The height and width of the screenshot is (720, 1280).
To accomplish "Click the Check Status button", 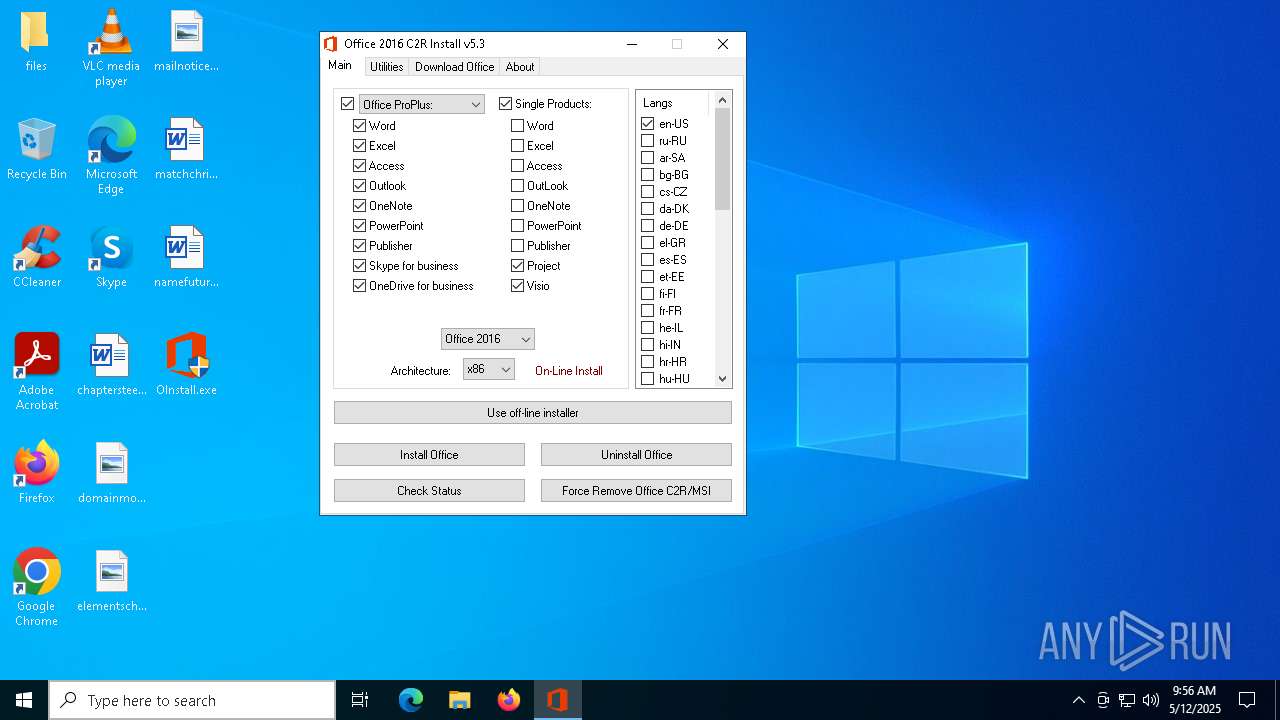I will (x=429, y=491).
